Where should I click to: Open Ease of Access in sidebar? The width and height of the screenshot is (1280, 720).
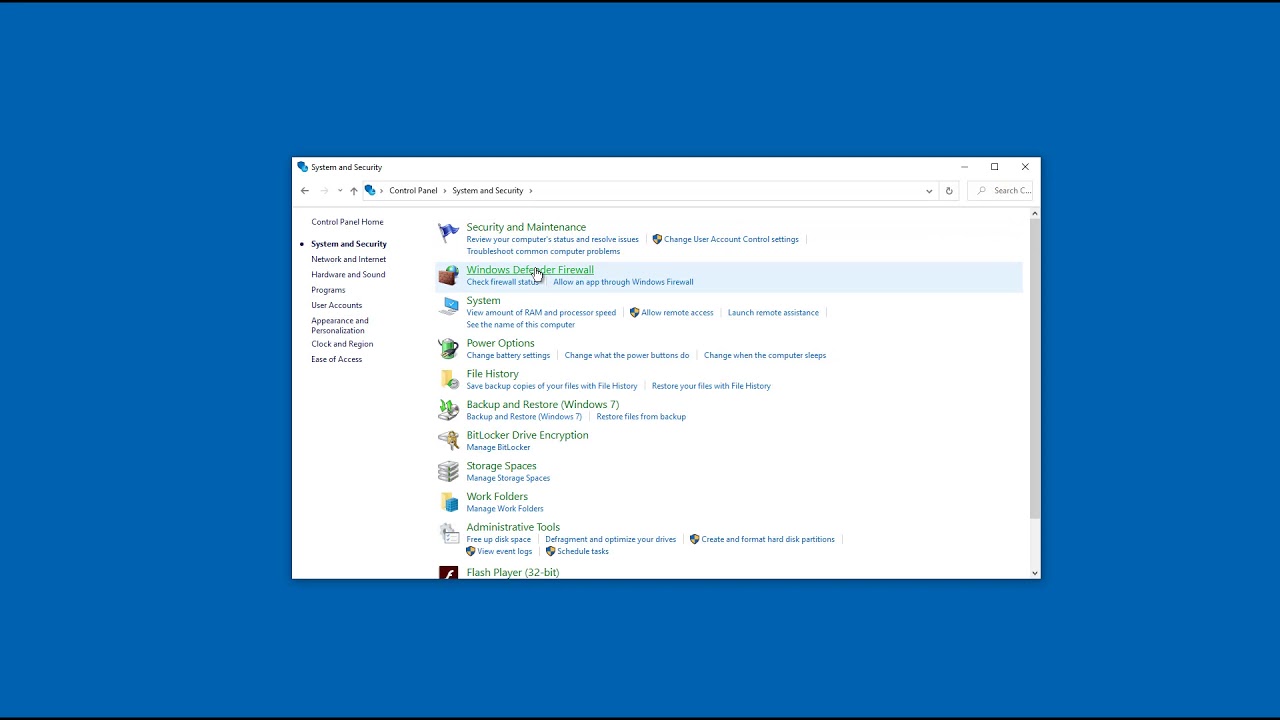(336, 359)
